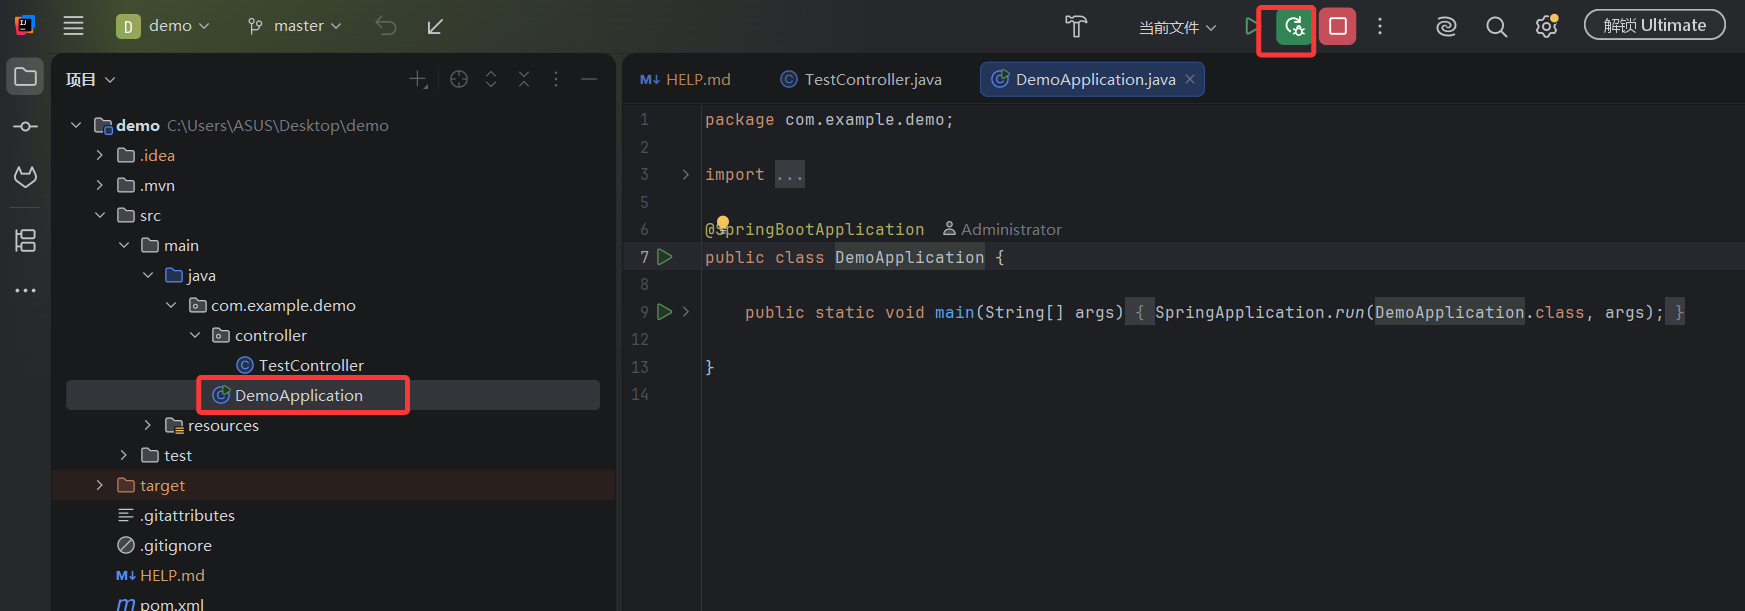This screenshot has width=1745, height=611.
Task: Toggle the Project tool window folder icon
Action: click(26, 77)
